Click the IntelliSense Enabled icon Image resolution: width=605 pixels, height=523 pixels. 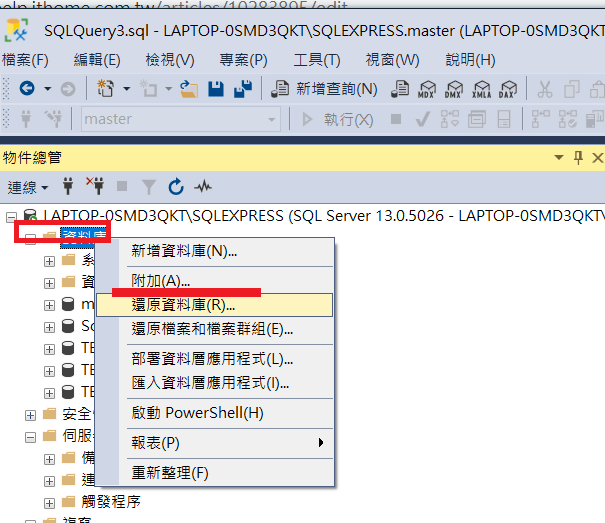point(504,119)
